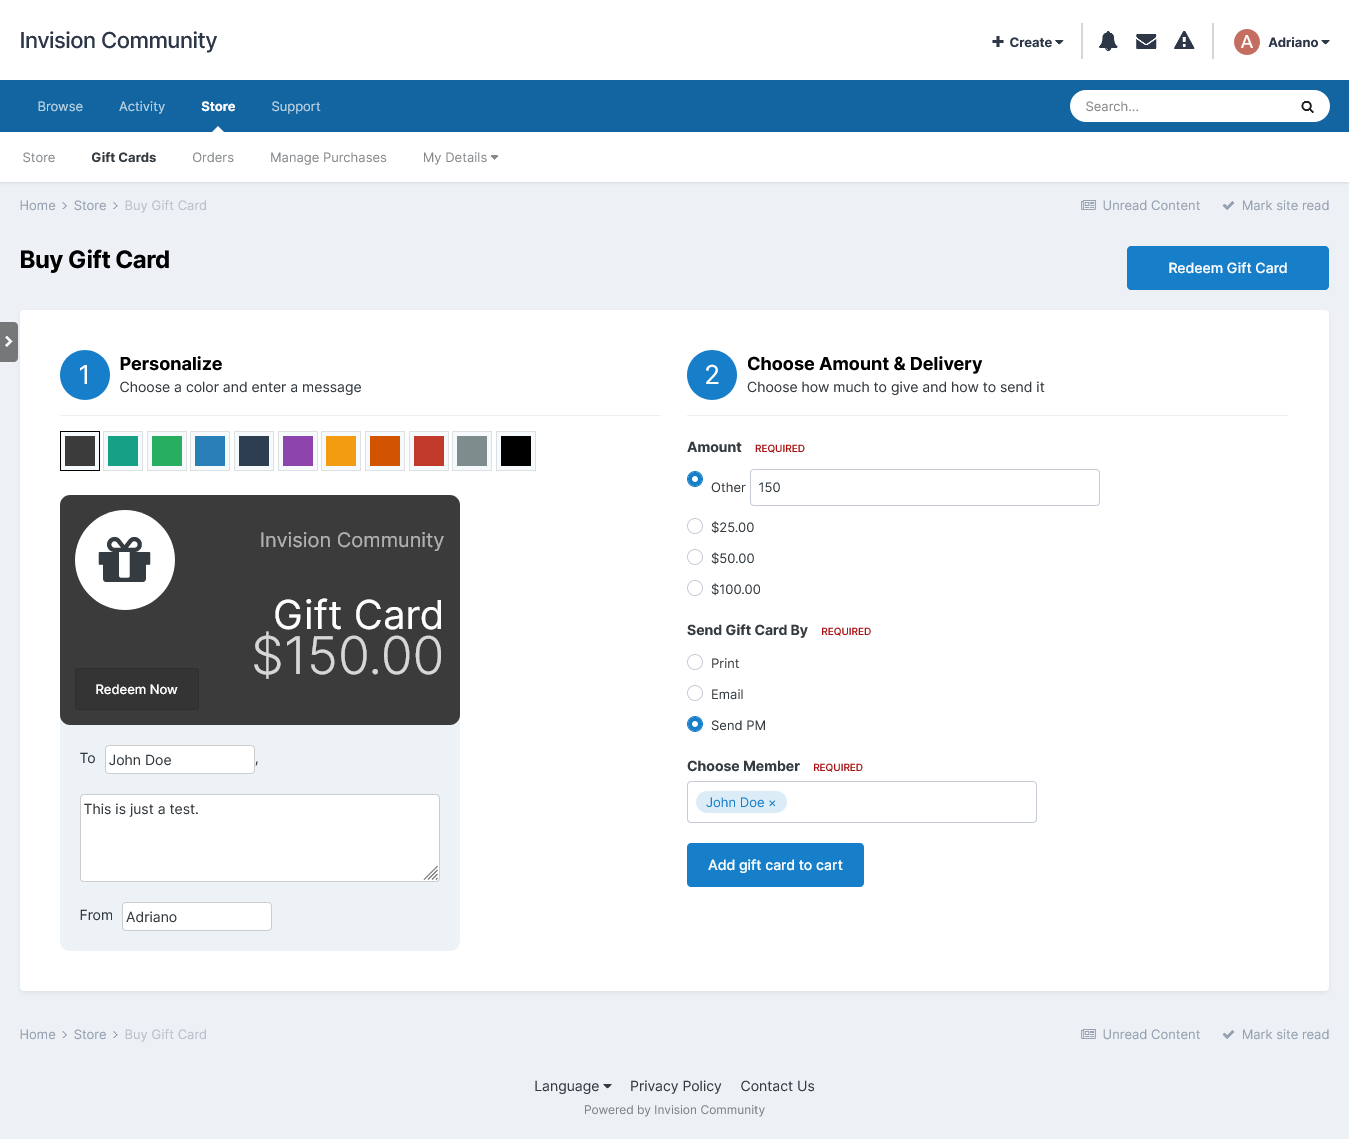The image size is (1349, 1139).
Task: Remove John Doe from chosen member
Action: [x=772, y=803]
